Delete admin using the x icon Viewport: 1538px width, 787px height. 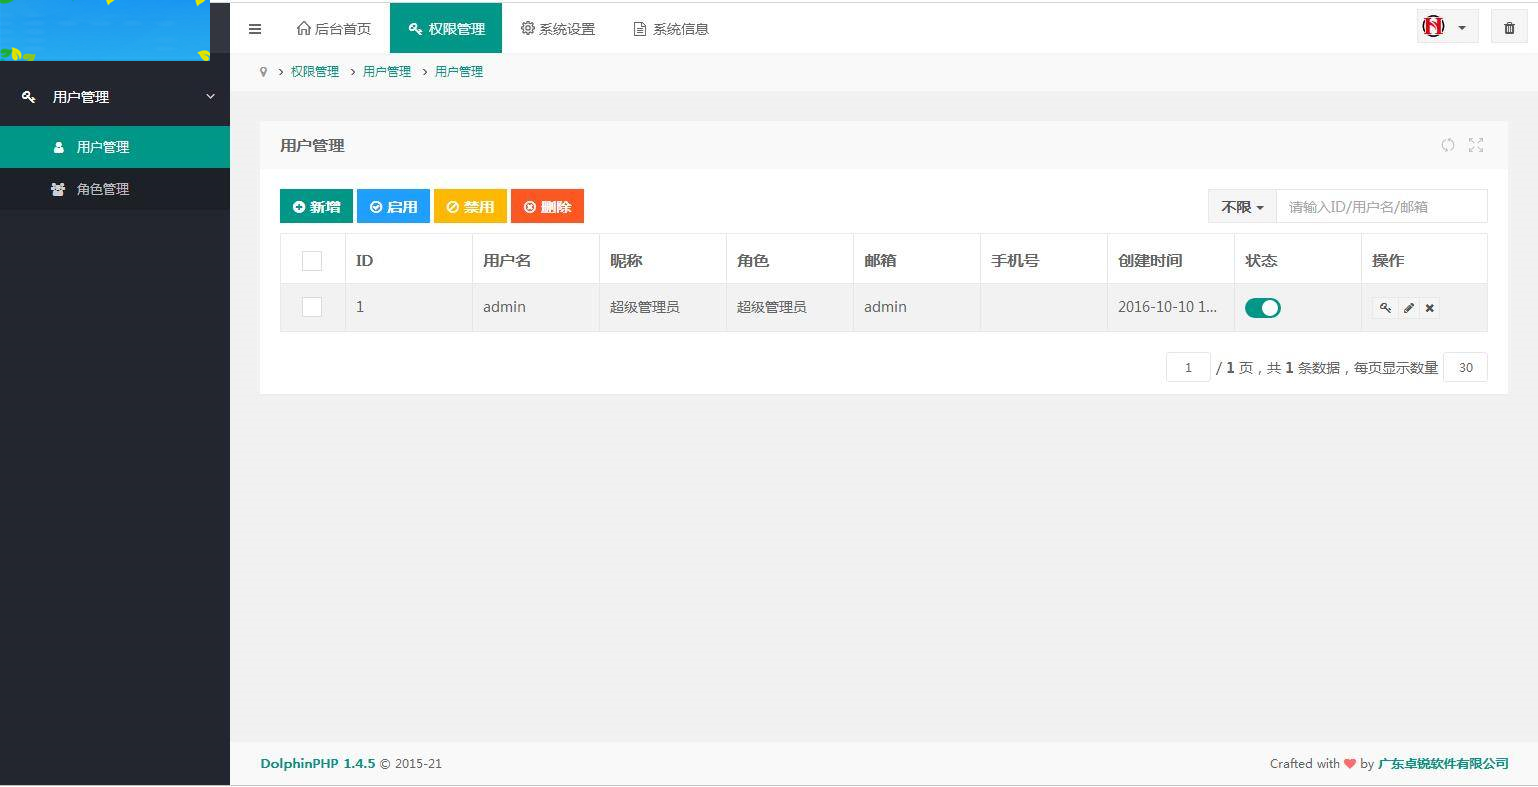coord(1429,308)
